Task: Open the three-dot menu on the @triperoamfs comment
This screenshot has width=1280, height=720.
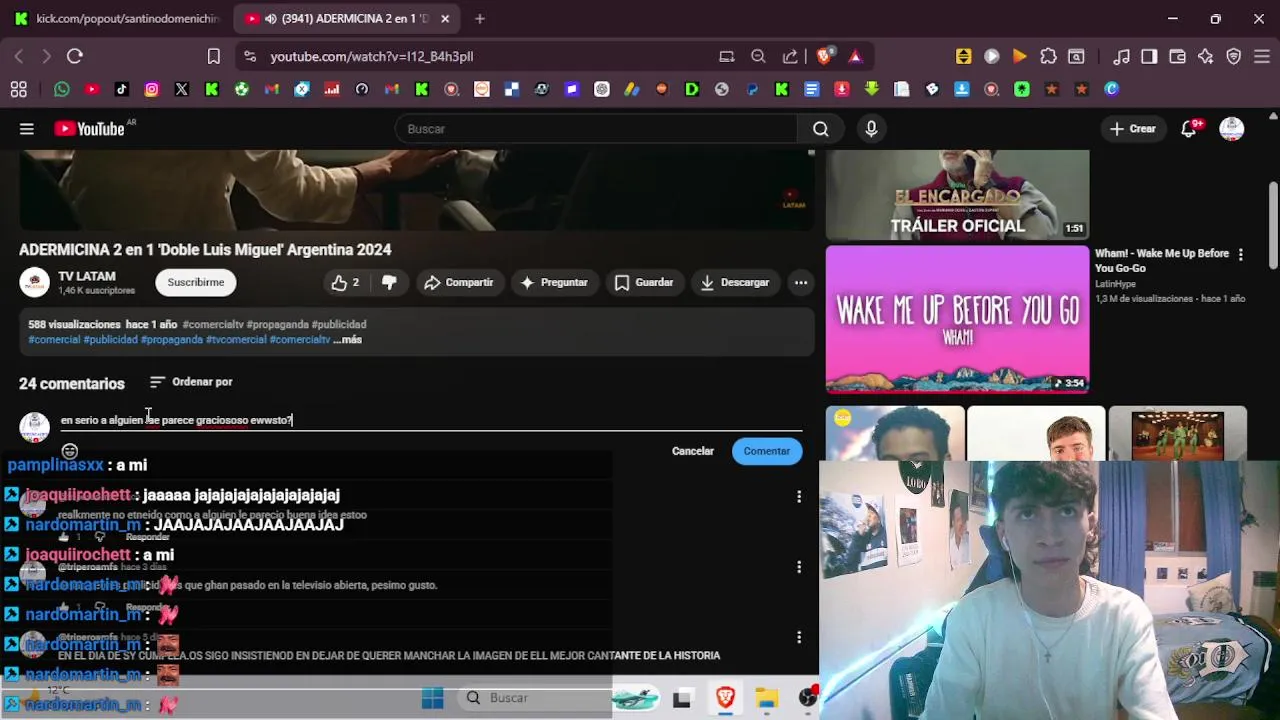Action: coord(798,567)
